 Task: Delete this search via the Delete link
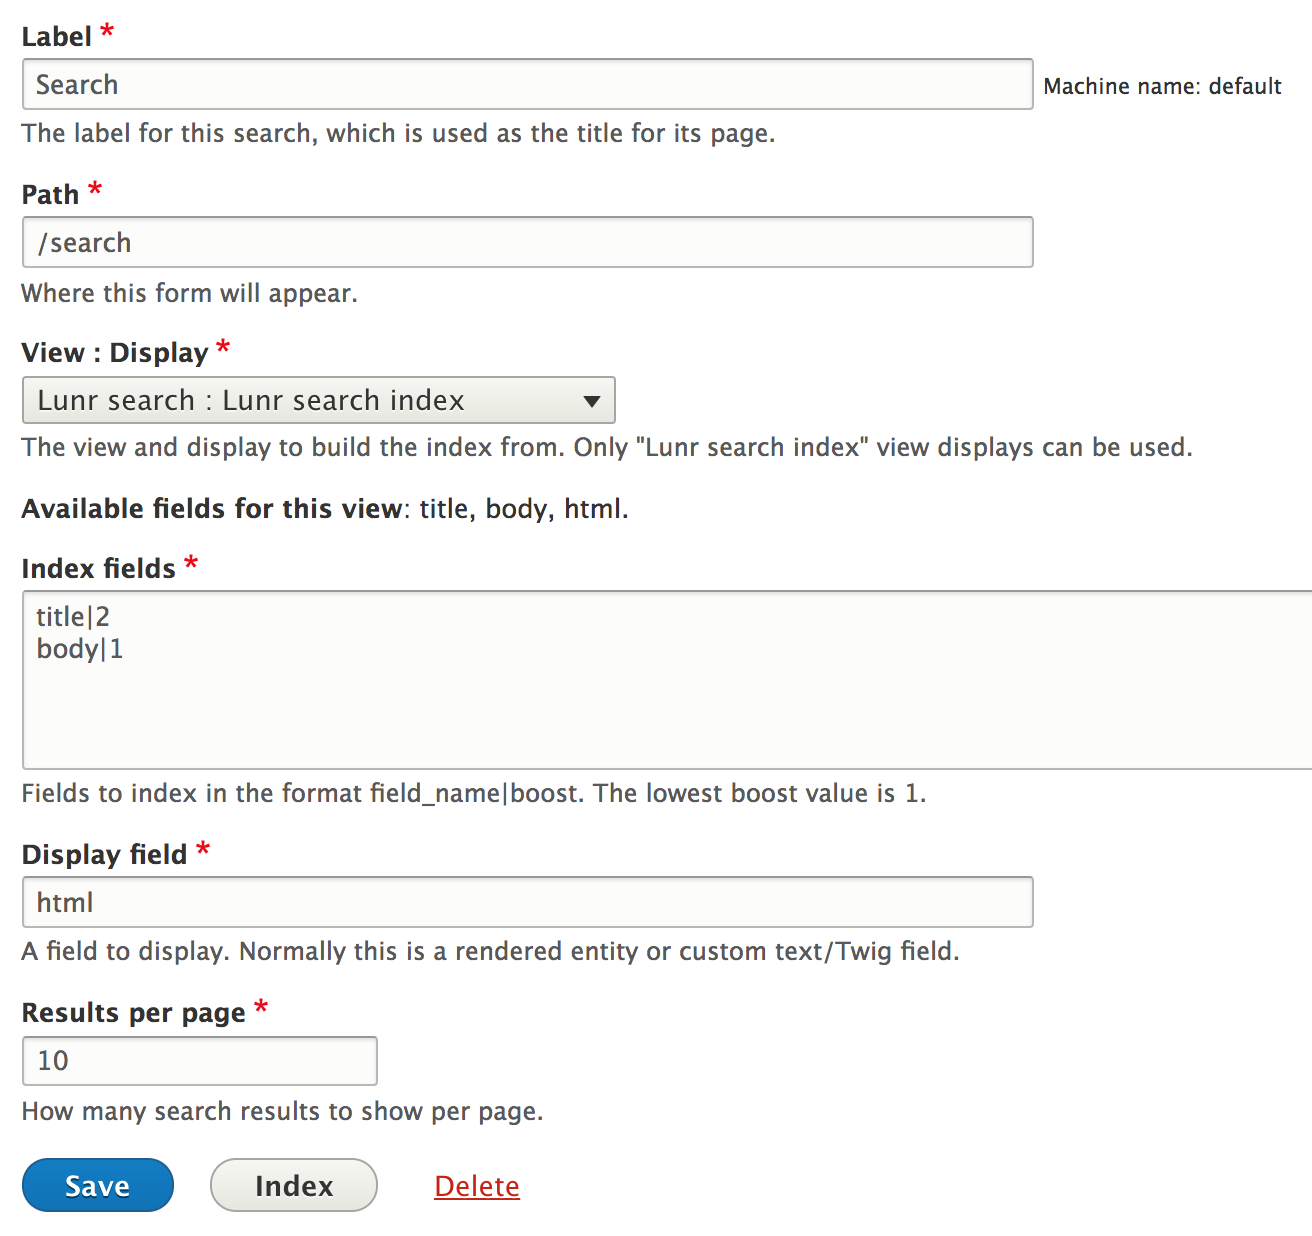(x=477, y=1186)
